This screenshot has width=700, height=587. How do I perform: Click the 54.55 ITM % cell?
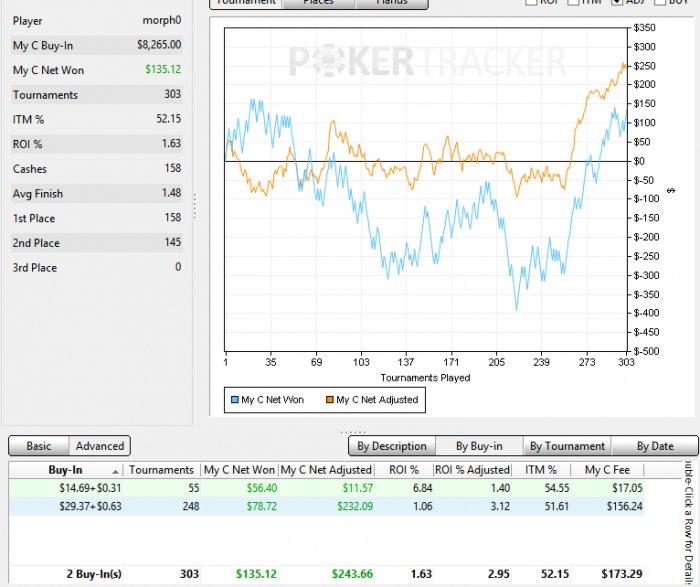[x=557, y=488]
